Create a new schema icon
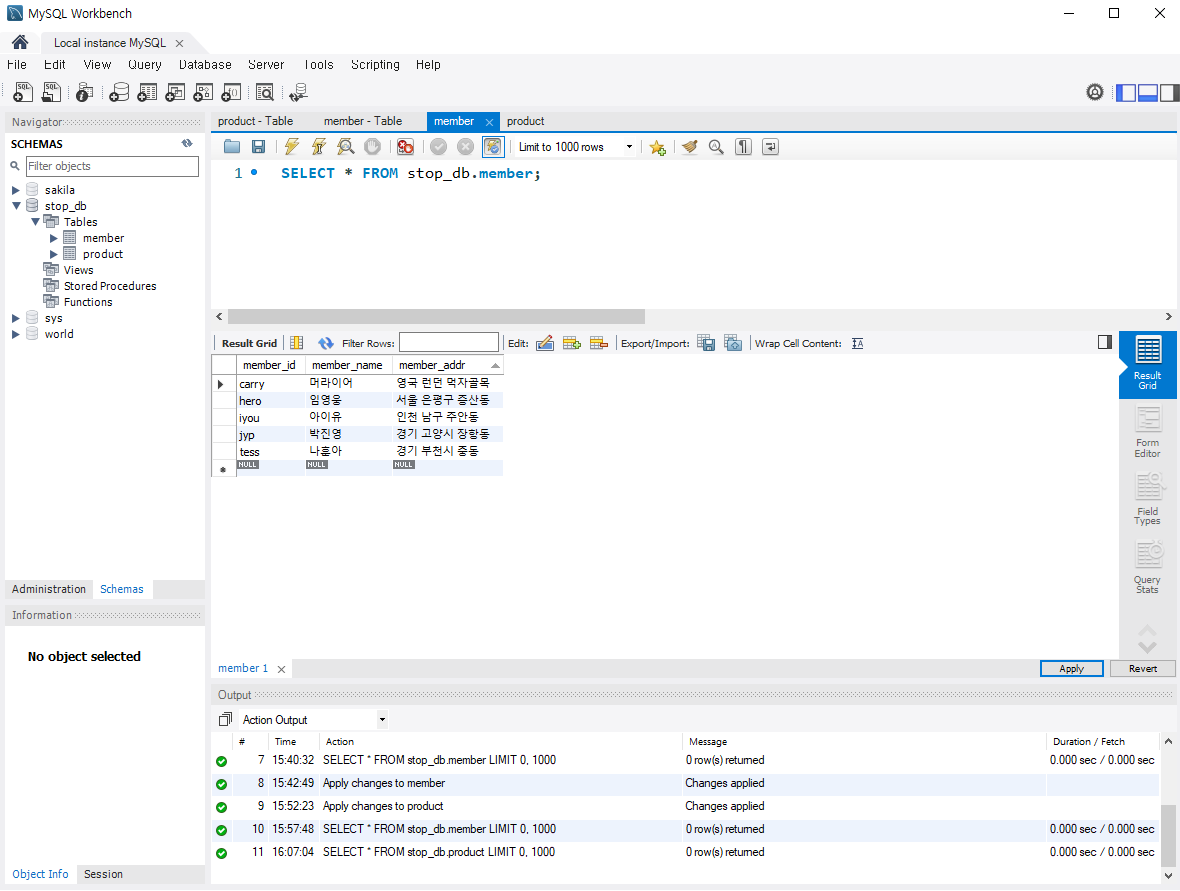The image size is (1180, 891). pos(119,92)
